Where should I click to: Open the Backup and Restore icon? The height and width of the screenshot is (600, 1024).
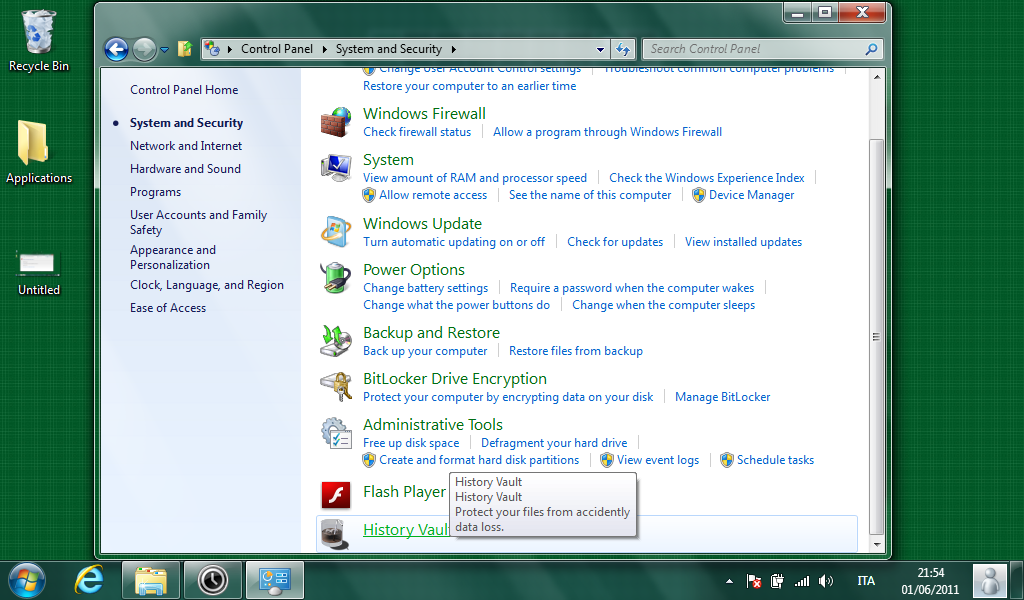click(x=336, y=341)
